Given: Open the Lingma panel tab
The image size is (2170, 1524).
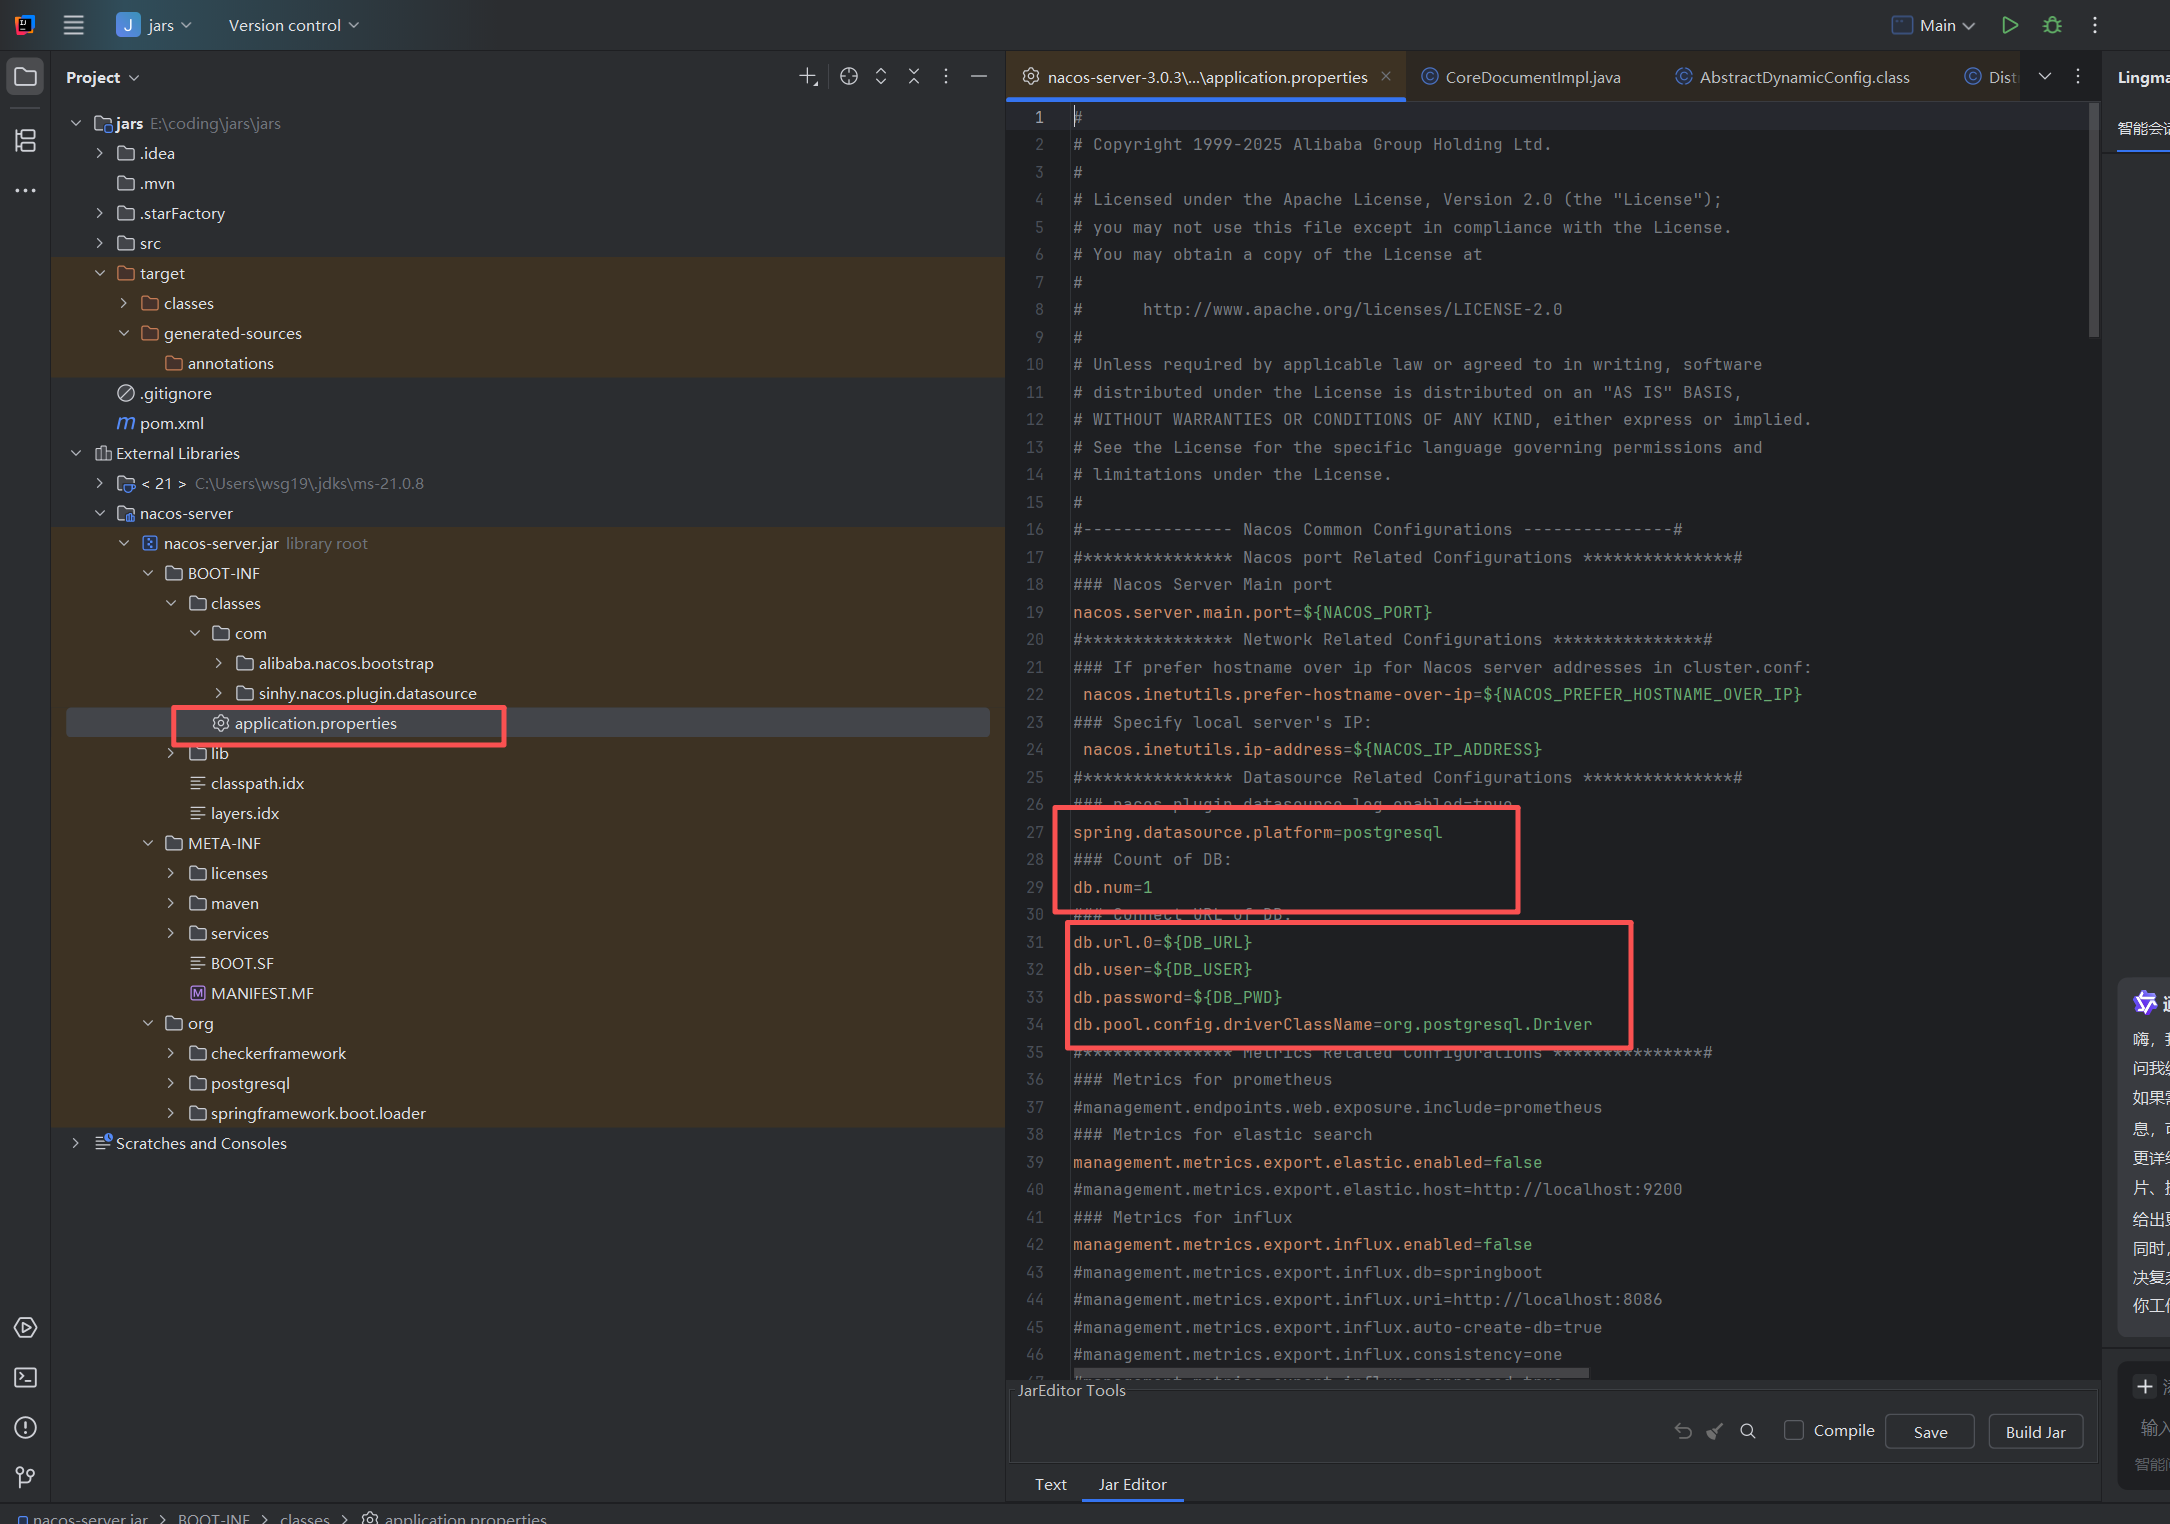Looking at the screenshot, I should click(x=2144, y=77).
